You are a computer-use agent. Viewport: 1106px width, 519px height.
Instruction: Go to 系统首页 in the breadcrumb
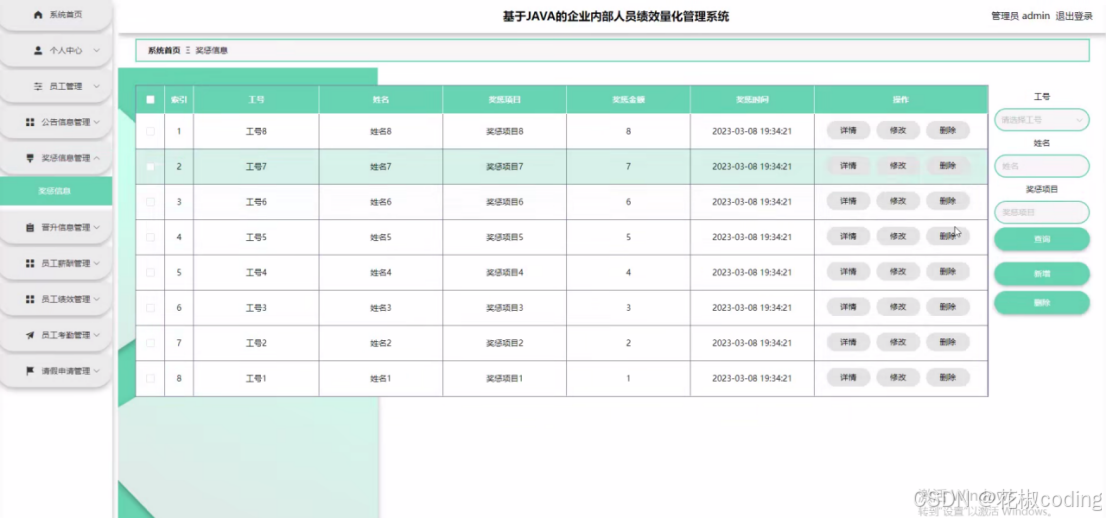pyautogui.click(x=164, y=51)
